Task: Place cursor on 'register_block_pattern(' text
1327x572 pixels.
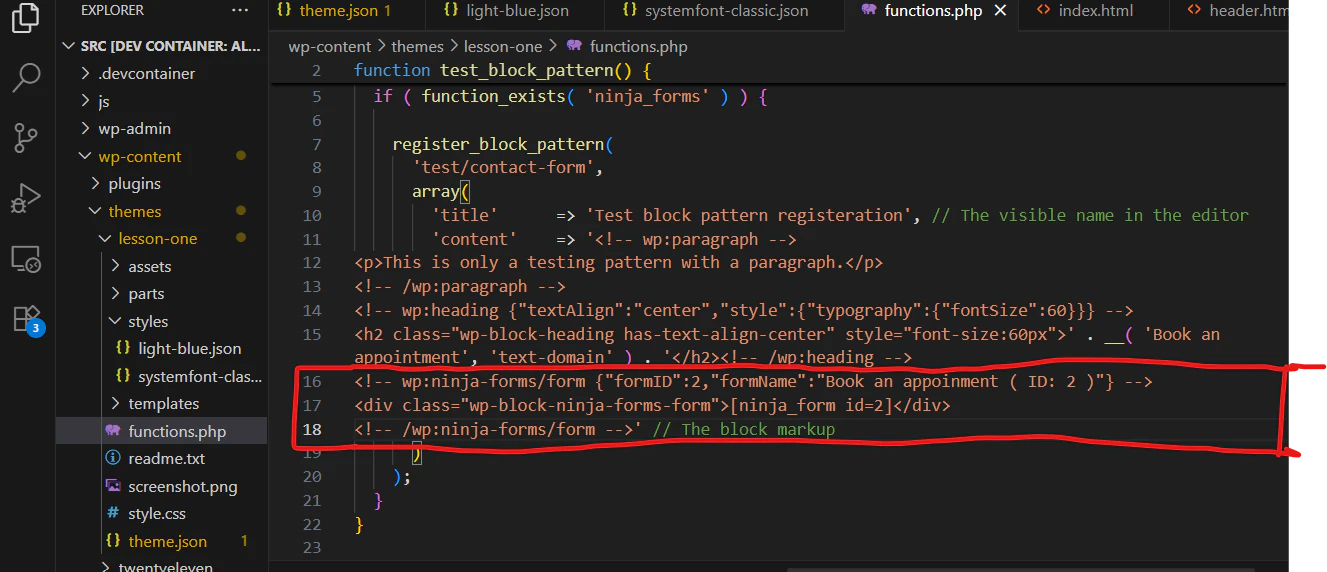Action: point(502,144)
